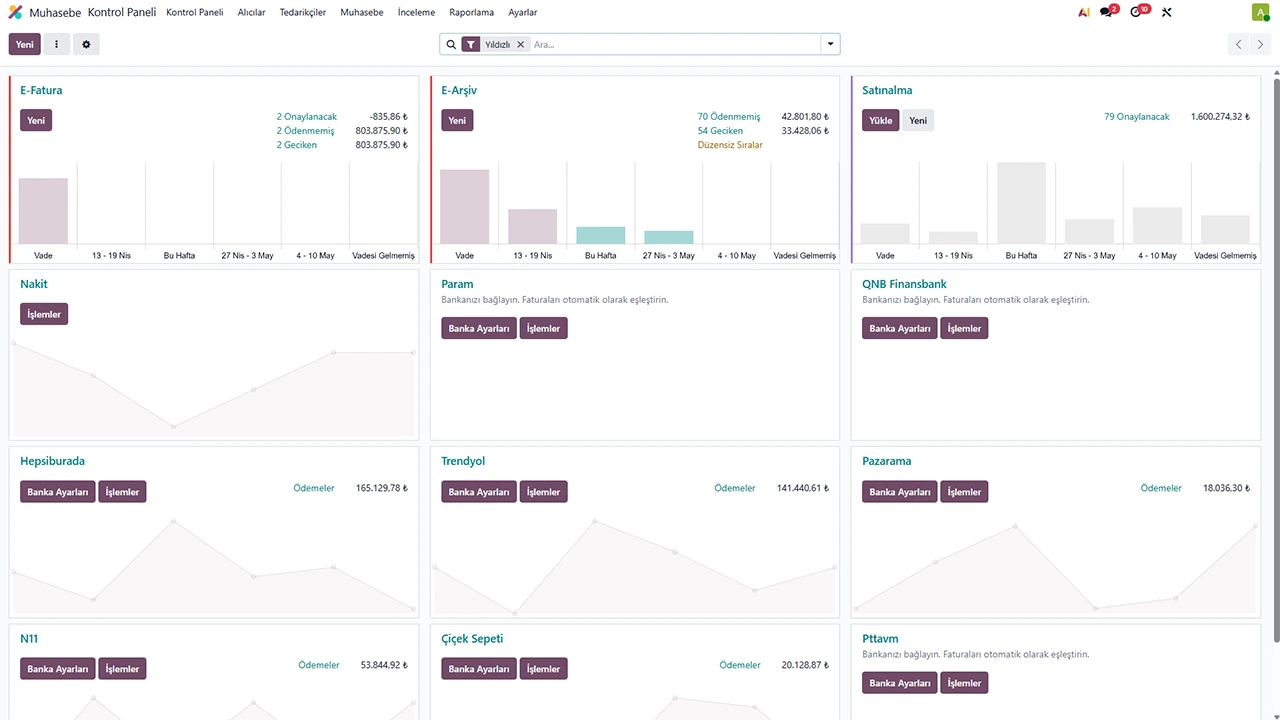1280x720 pixels.
Task: Open the AI assistant icon
Action: click(x=1084, y=13)
